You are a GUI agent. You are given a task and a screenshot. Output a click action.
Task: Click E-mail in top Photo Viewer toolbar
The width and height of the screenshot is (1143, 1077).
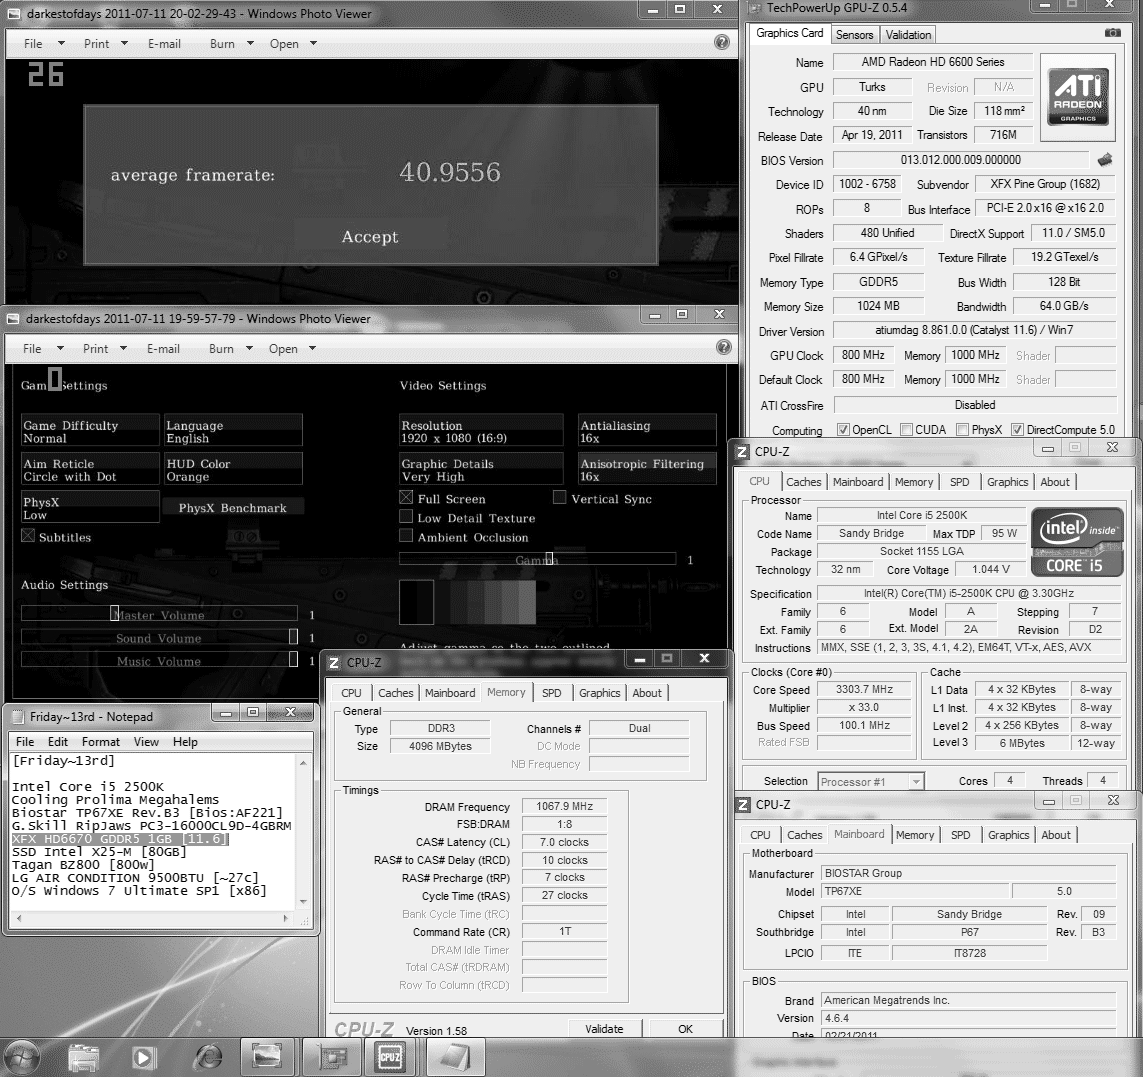(x=164, y=44)
